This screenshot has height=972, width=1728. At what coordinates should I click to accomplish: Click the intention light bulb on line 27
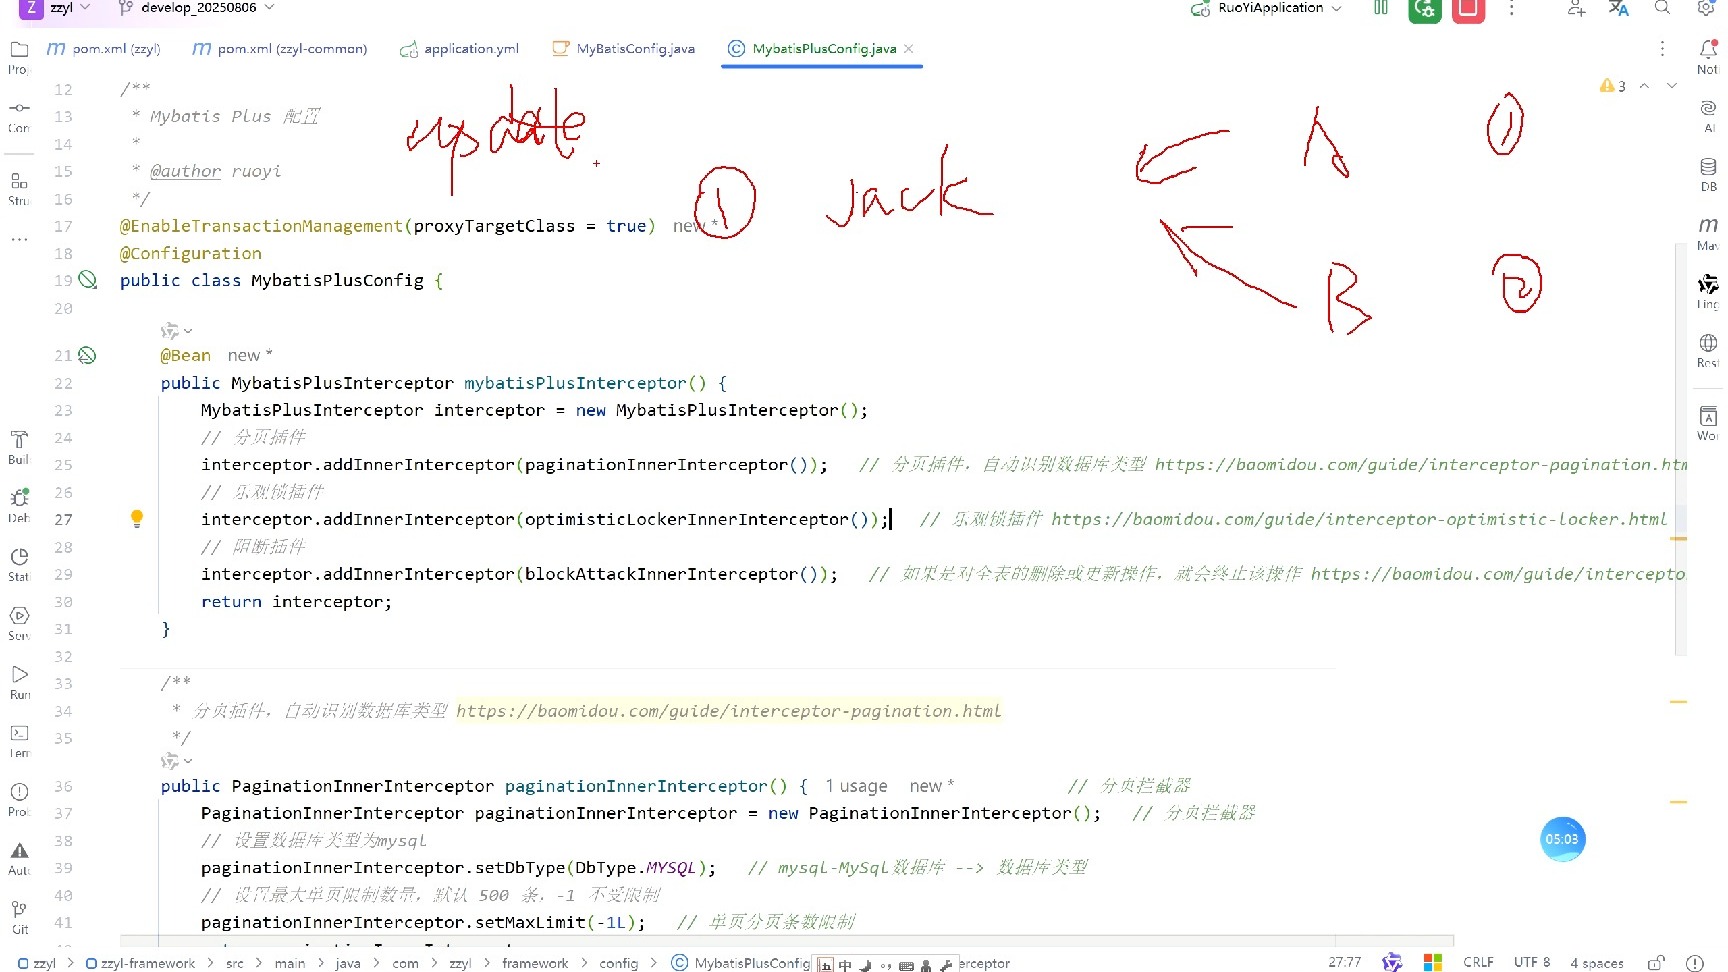tap(137, 518)
